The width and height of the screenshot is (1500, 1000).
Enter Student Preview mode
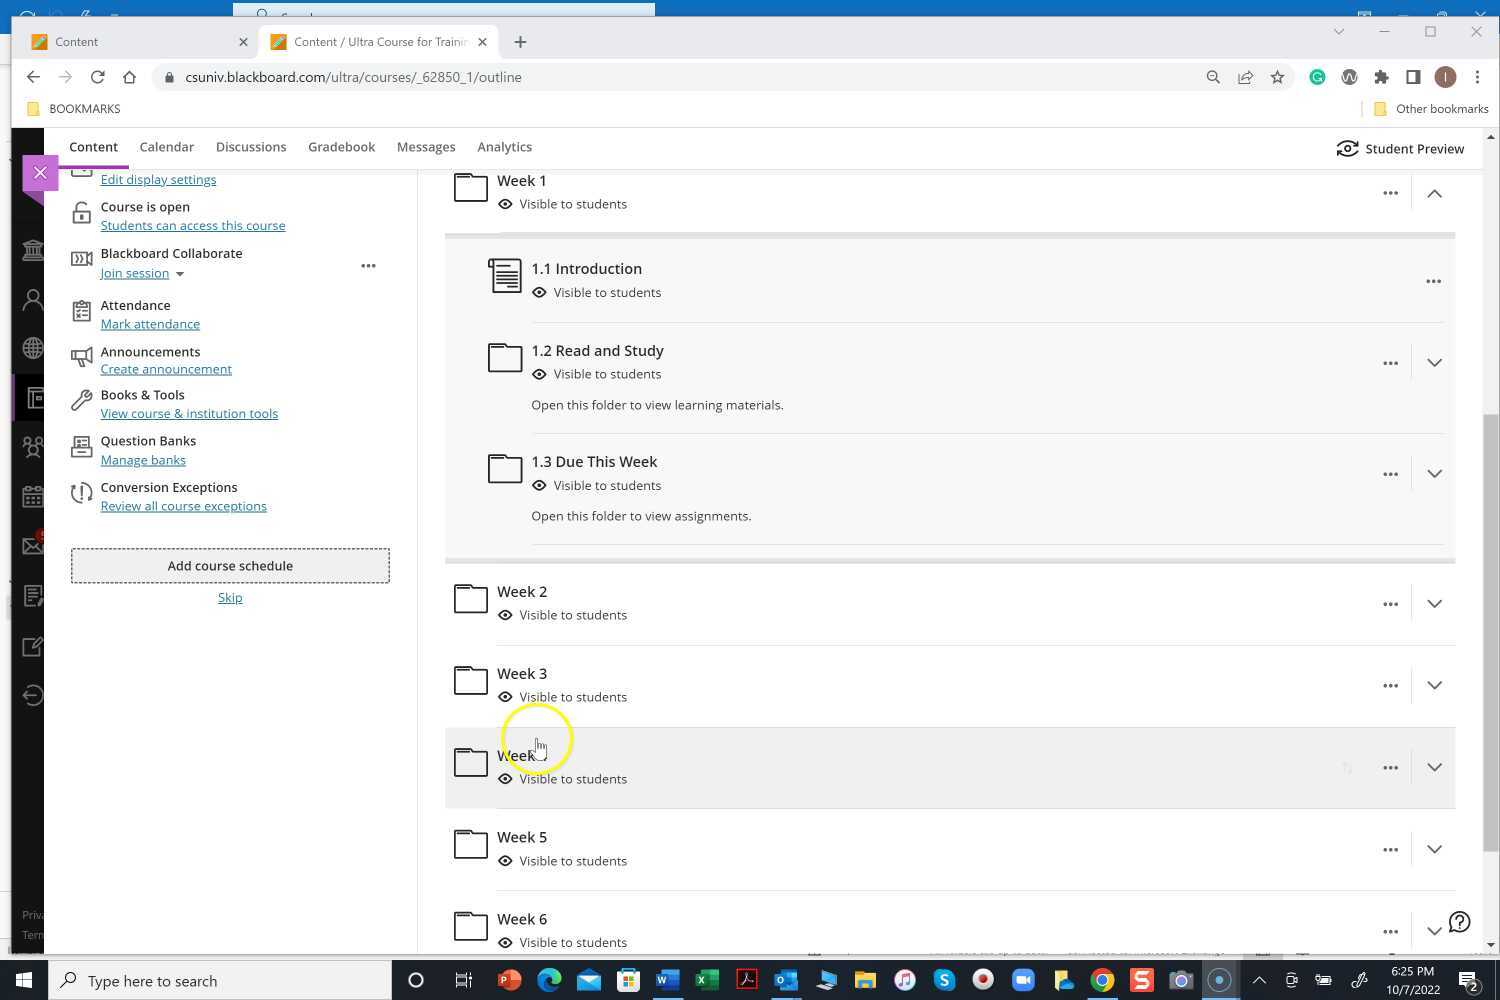pyautogui.click(x=1400, y=148)
